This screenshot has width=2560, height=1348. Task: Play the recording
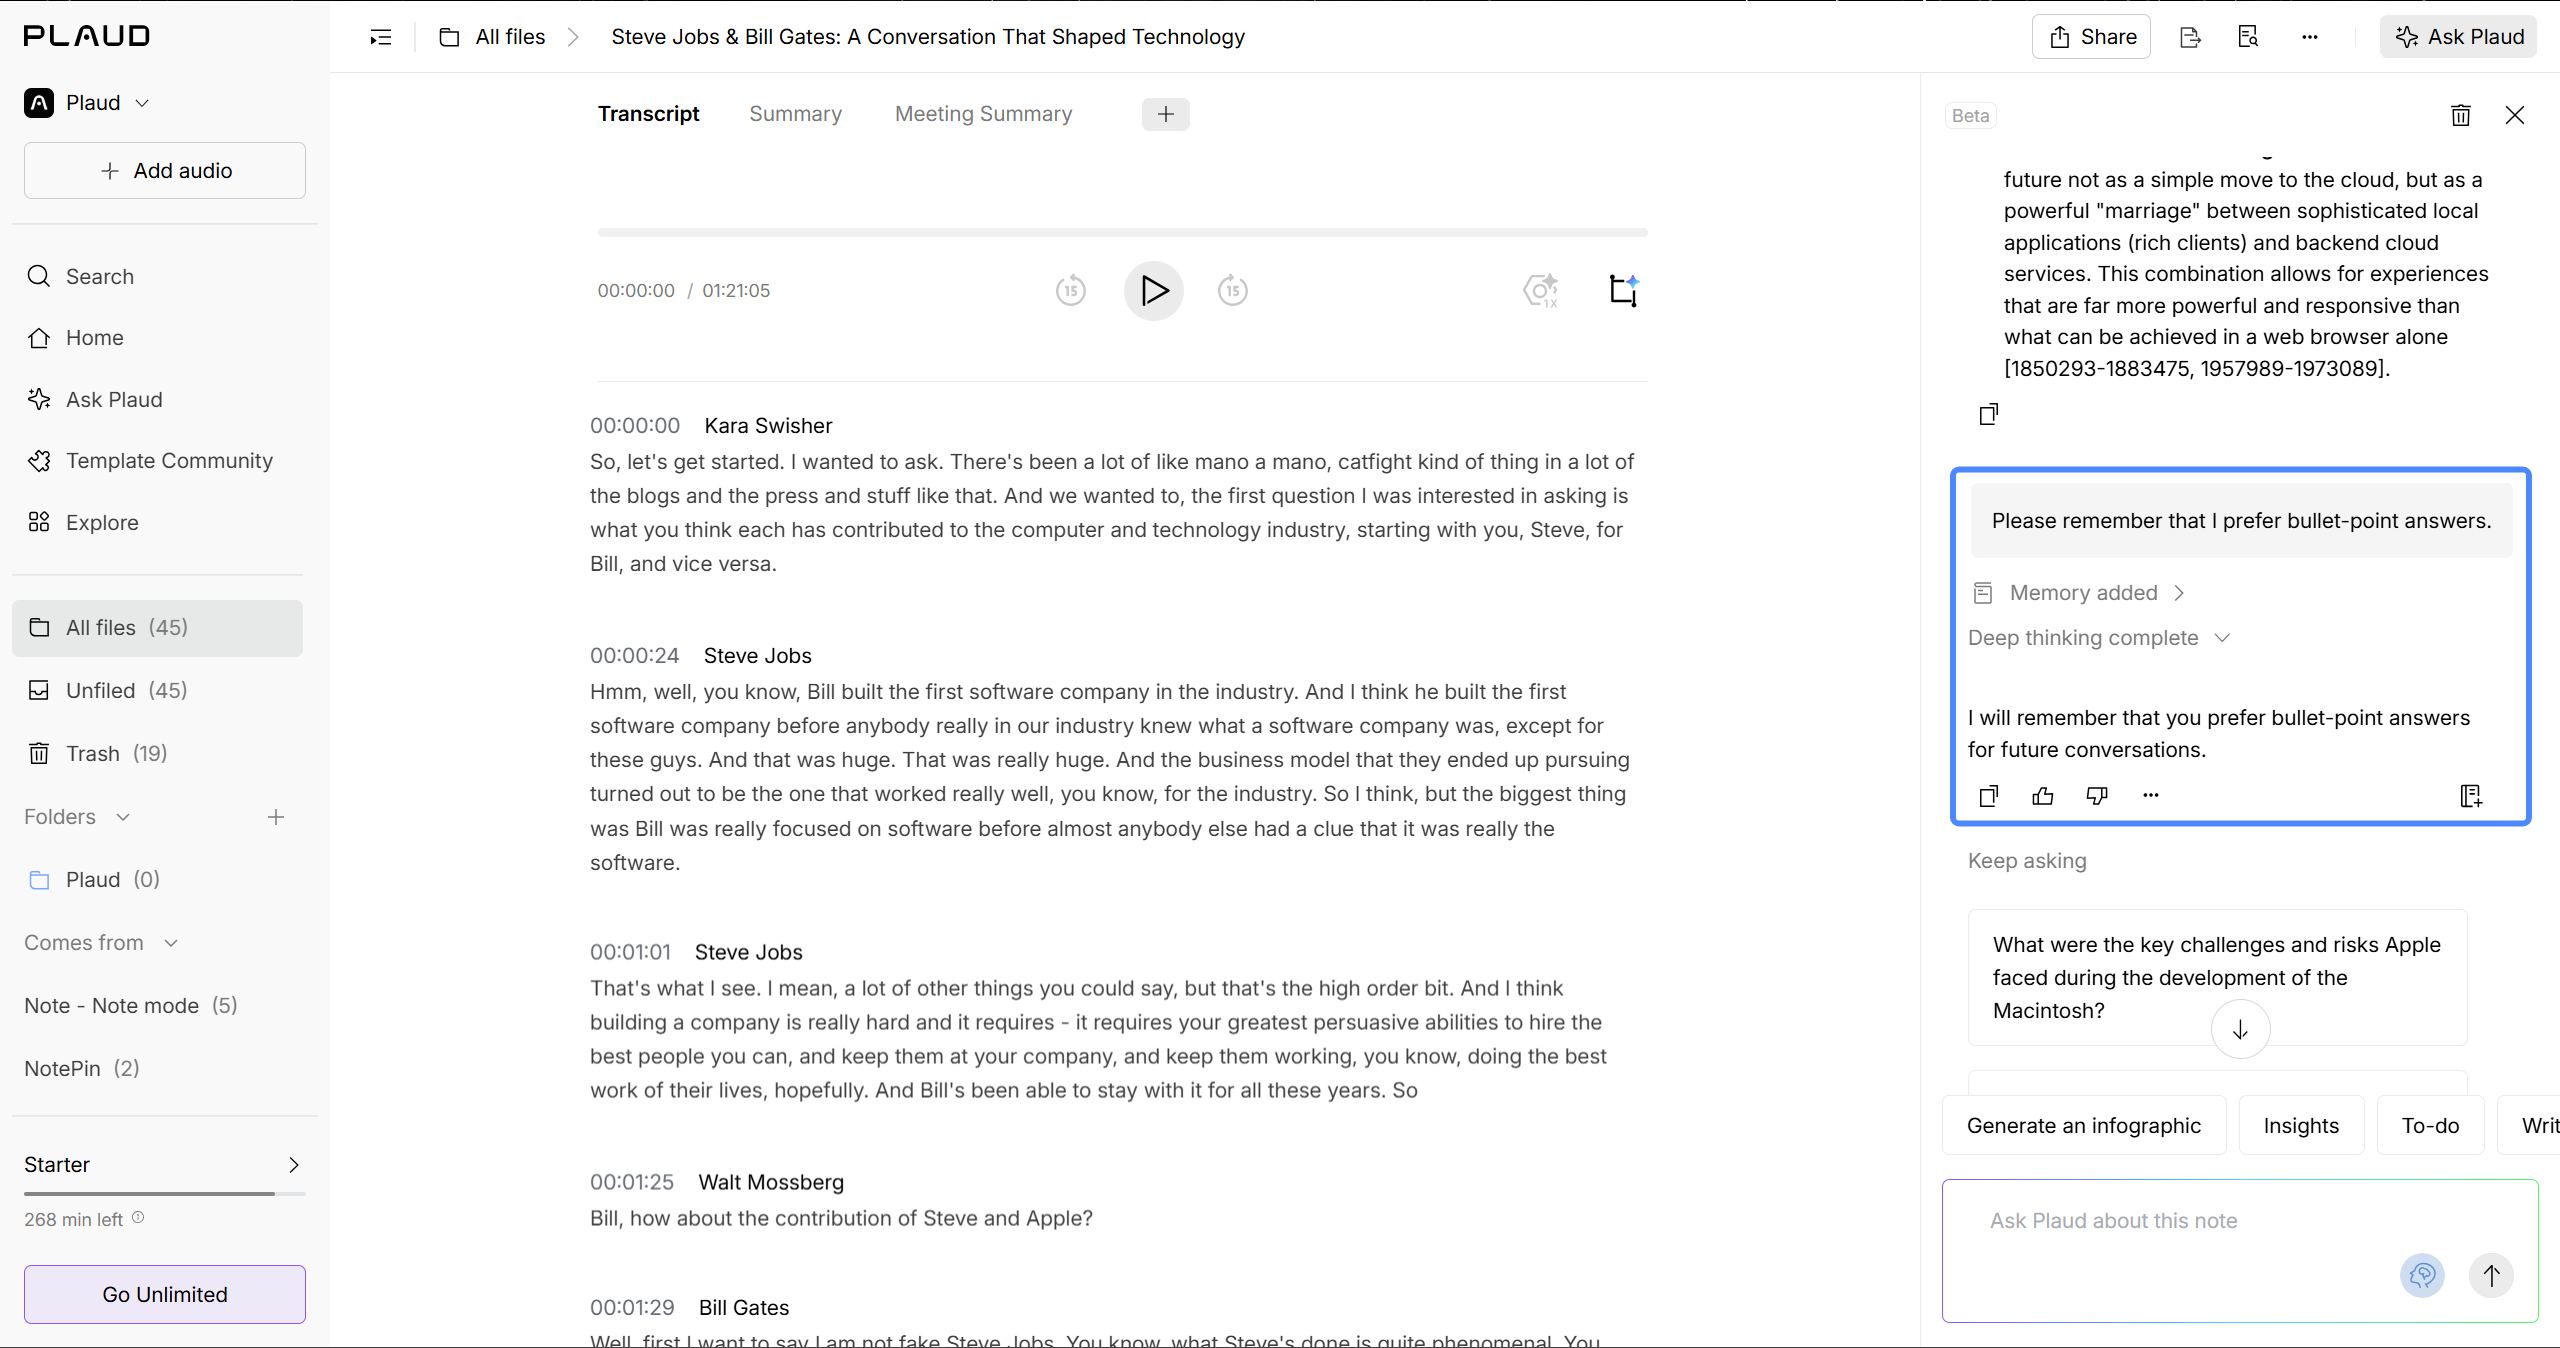tap(1153, 291)
